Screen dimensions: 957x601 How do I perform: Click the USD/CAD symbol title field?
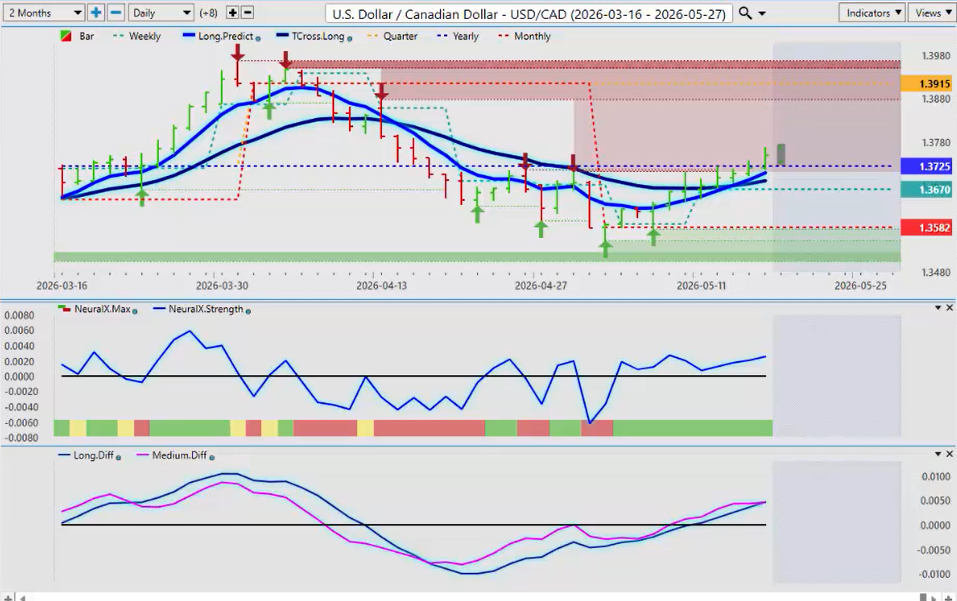tap(529, 13)
